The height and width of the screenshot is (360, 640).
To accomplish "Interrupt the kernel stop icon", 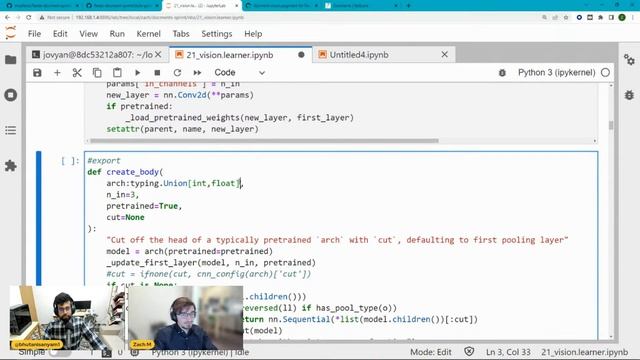I will [157, 73].
